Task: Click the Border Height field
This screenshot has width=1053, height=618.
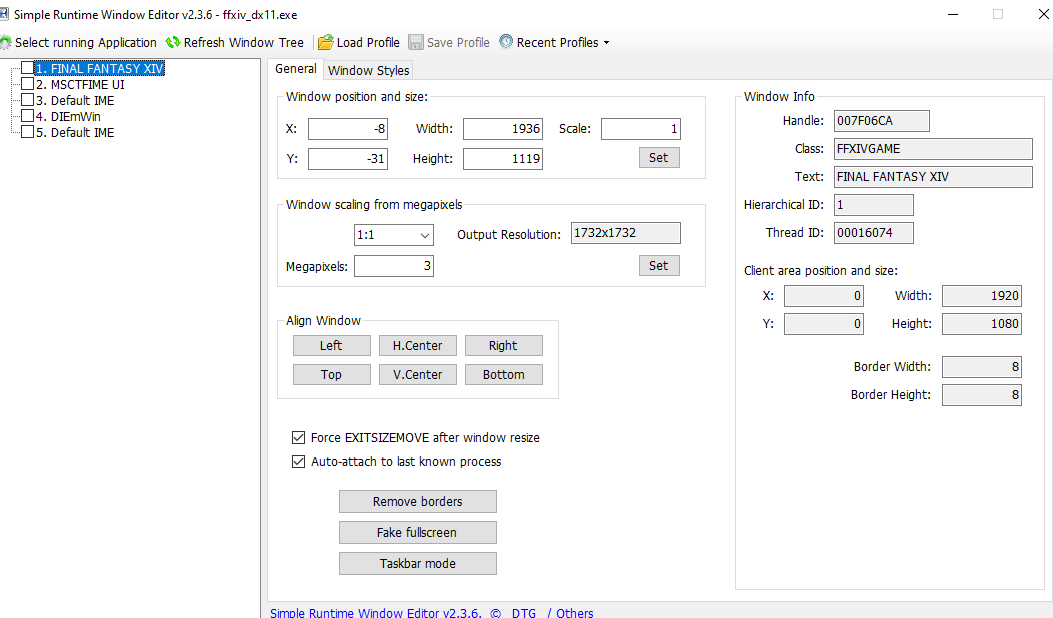Action: tap(982, 395)
